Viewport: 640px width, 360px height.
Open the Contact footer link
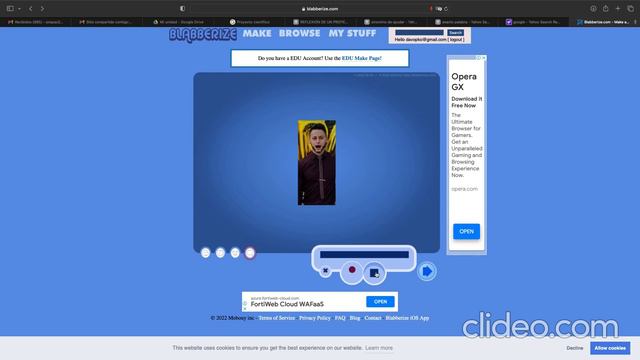373,318
